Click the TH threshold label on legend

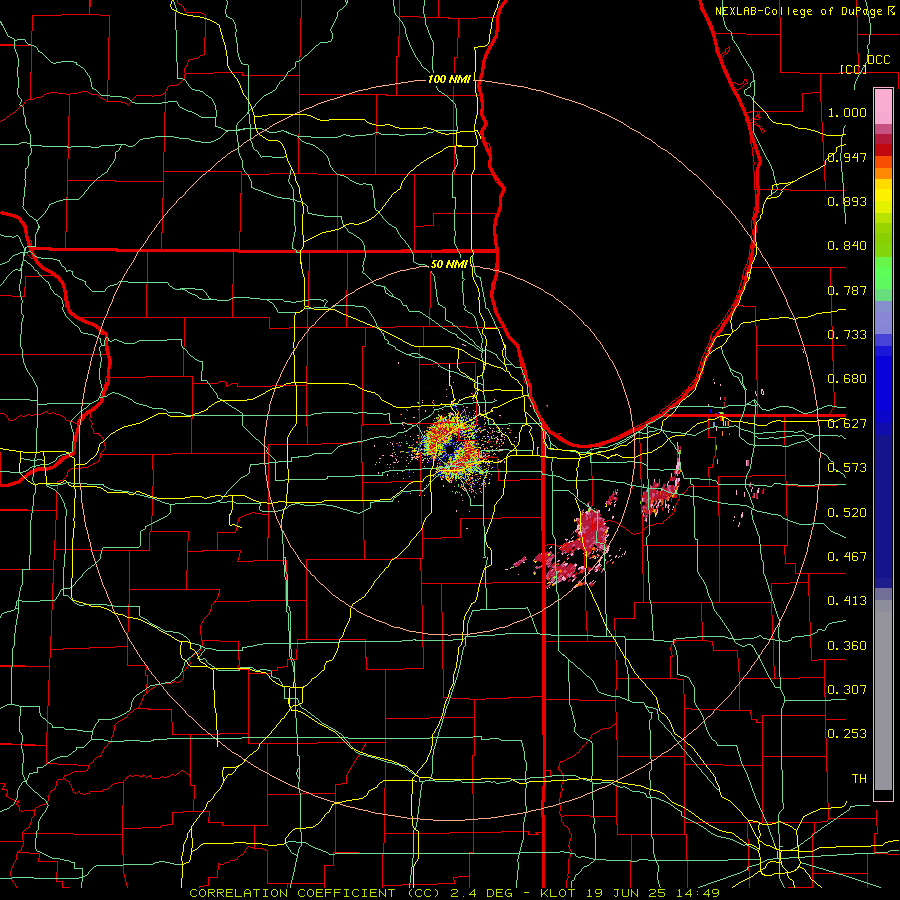point(859,779)
